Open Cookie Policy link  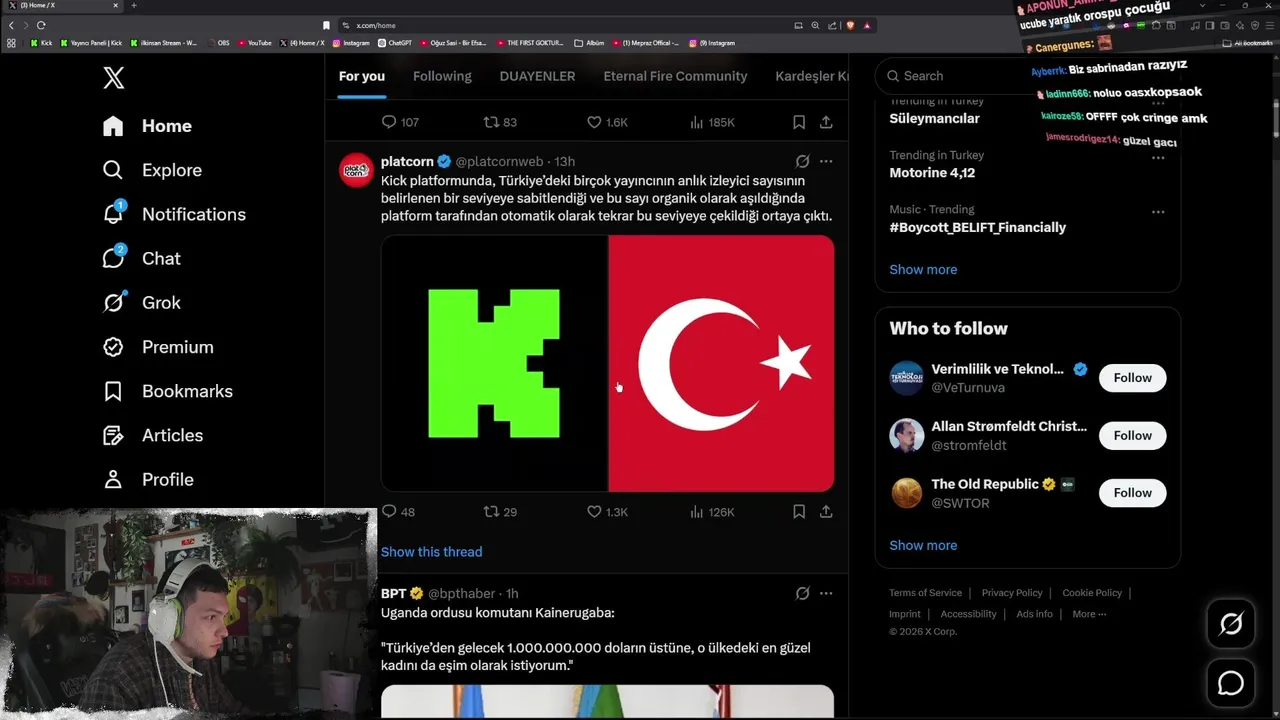point(1092,593)
